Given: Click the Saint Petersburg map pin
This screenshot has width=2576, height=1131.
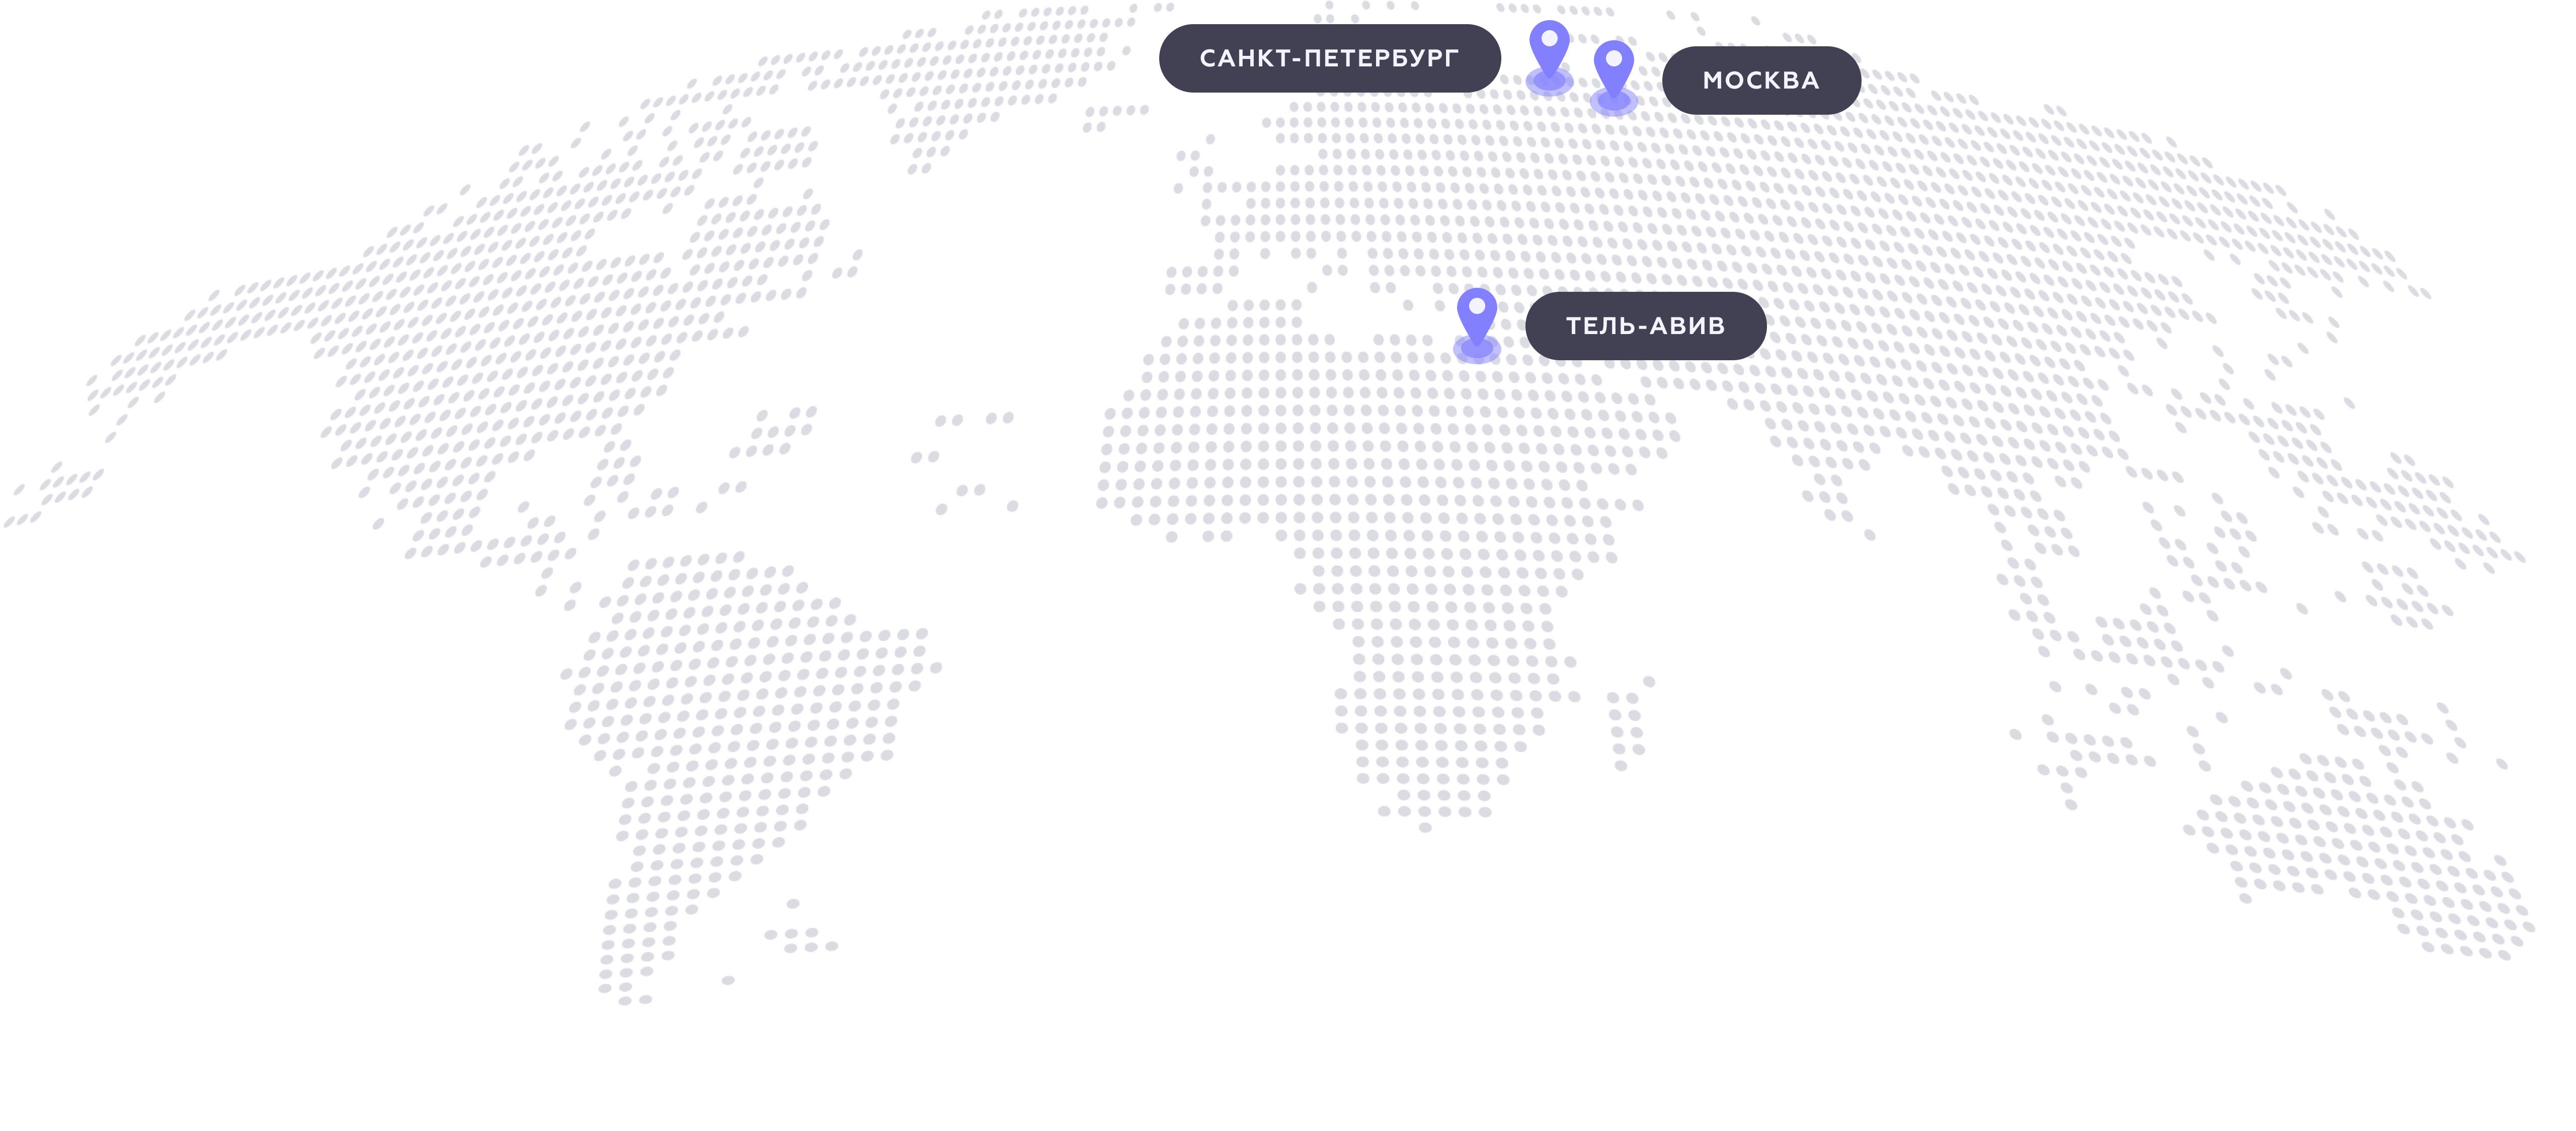Looking at the screenshot, I should 1549,55.
